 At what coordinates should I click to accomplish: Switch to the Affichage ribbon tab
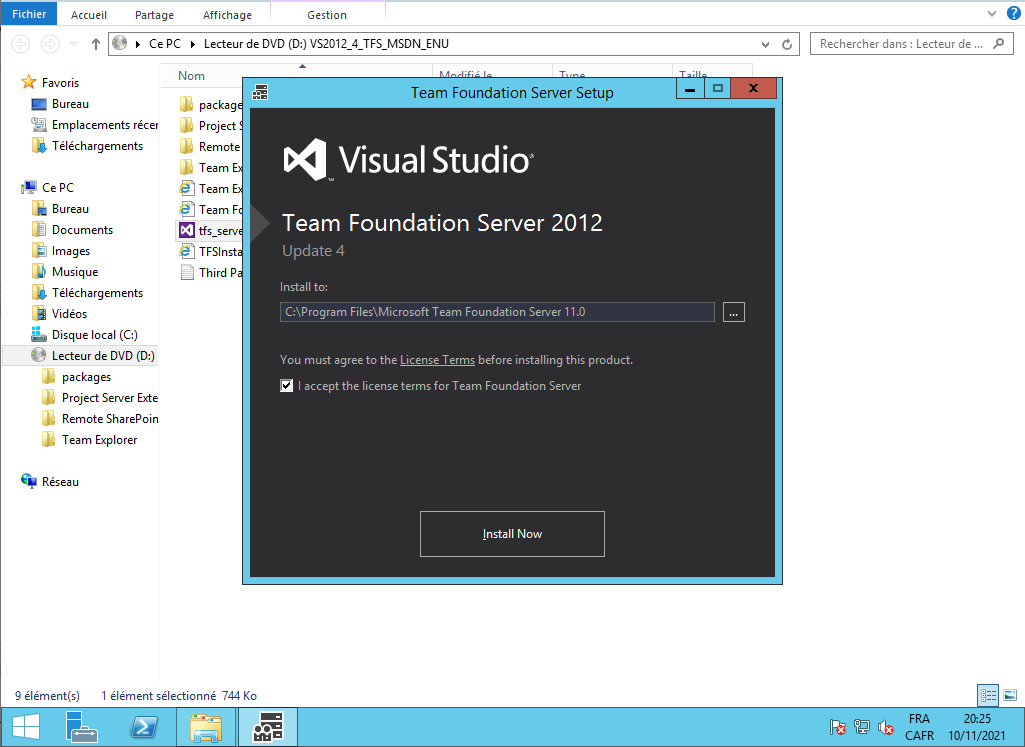[x=227, y=15]
